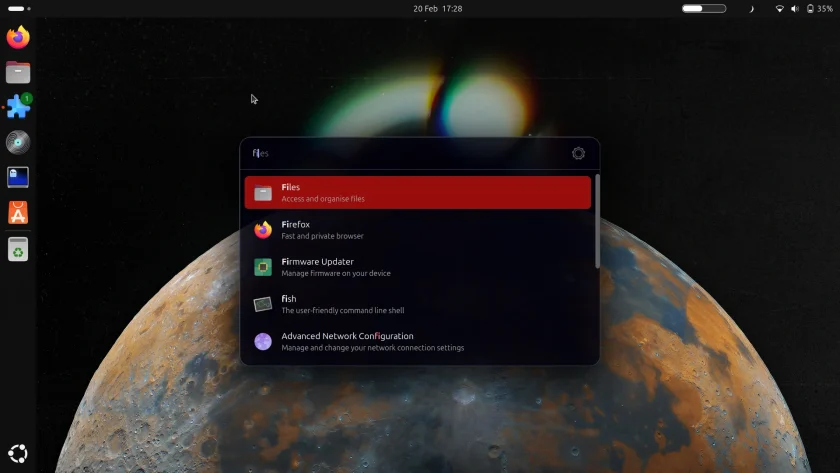Open Firefox from the dock
The height and width of the screenshot is (473, 840).
tap(18, 37)
